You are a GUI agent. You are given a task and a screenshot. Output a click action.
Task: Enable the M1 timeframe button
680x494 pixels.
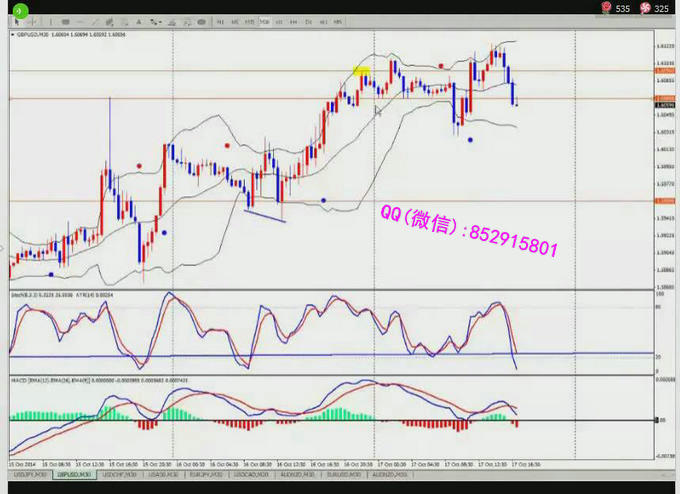220,21
